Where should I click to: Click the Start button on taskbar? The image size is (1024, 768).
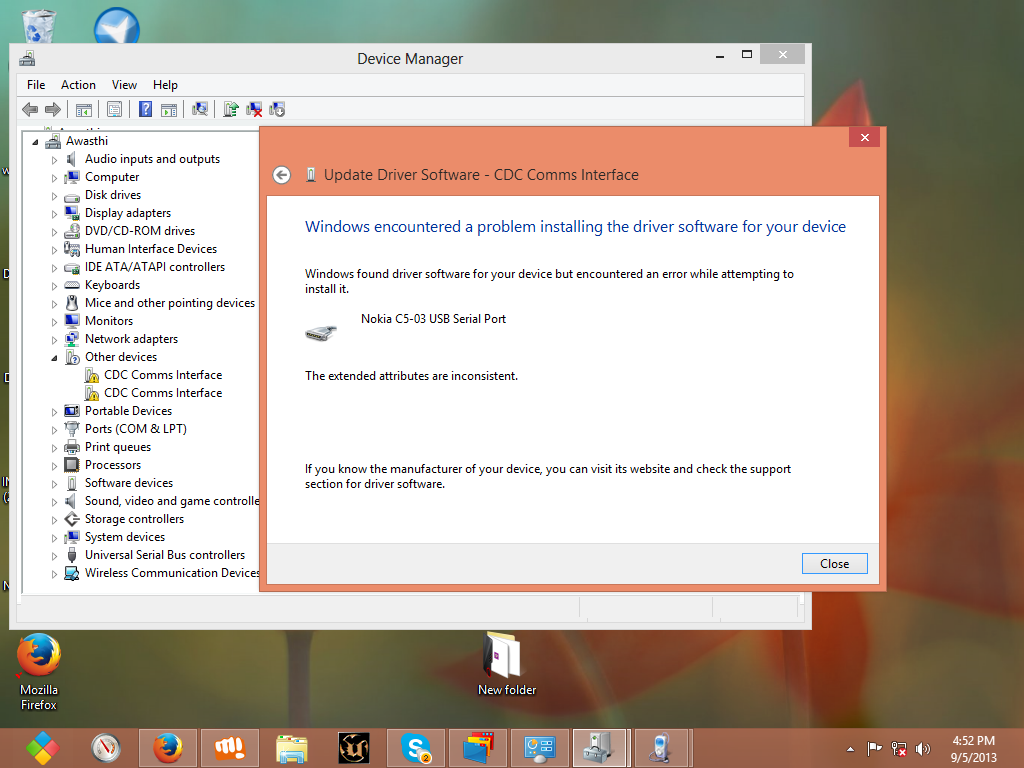click(x=42, y=748)
